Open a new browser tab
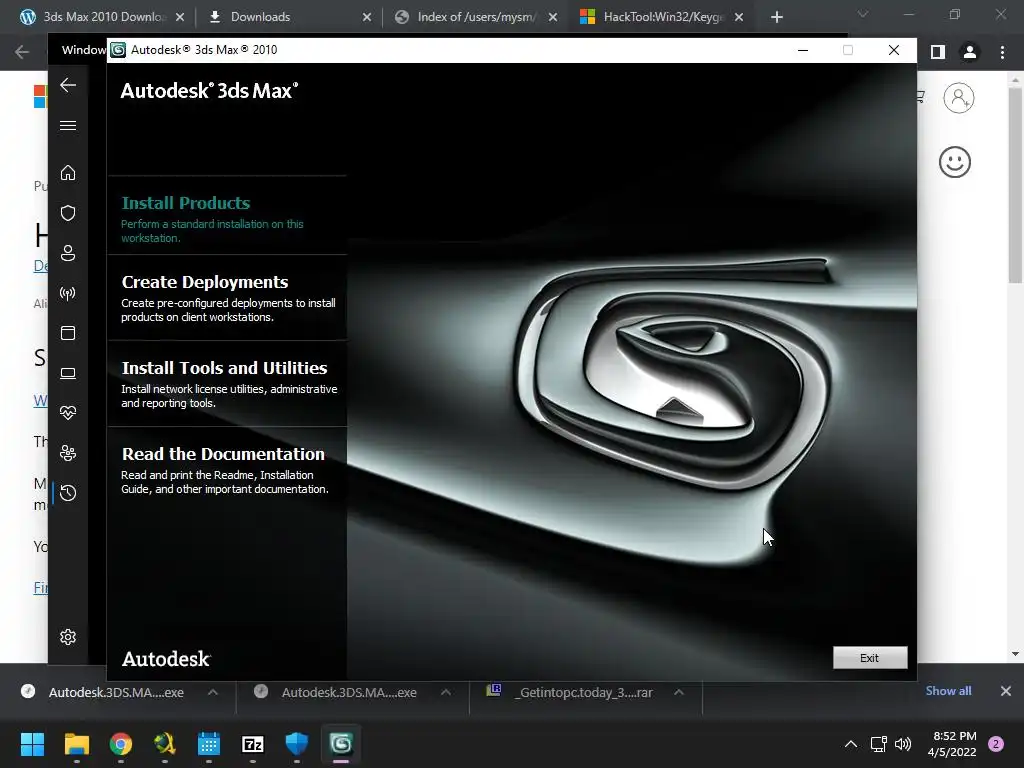Viewport: 1024px width, 768px height. 776,17
